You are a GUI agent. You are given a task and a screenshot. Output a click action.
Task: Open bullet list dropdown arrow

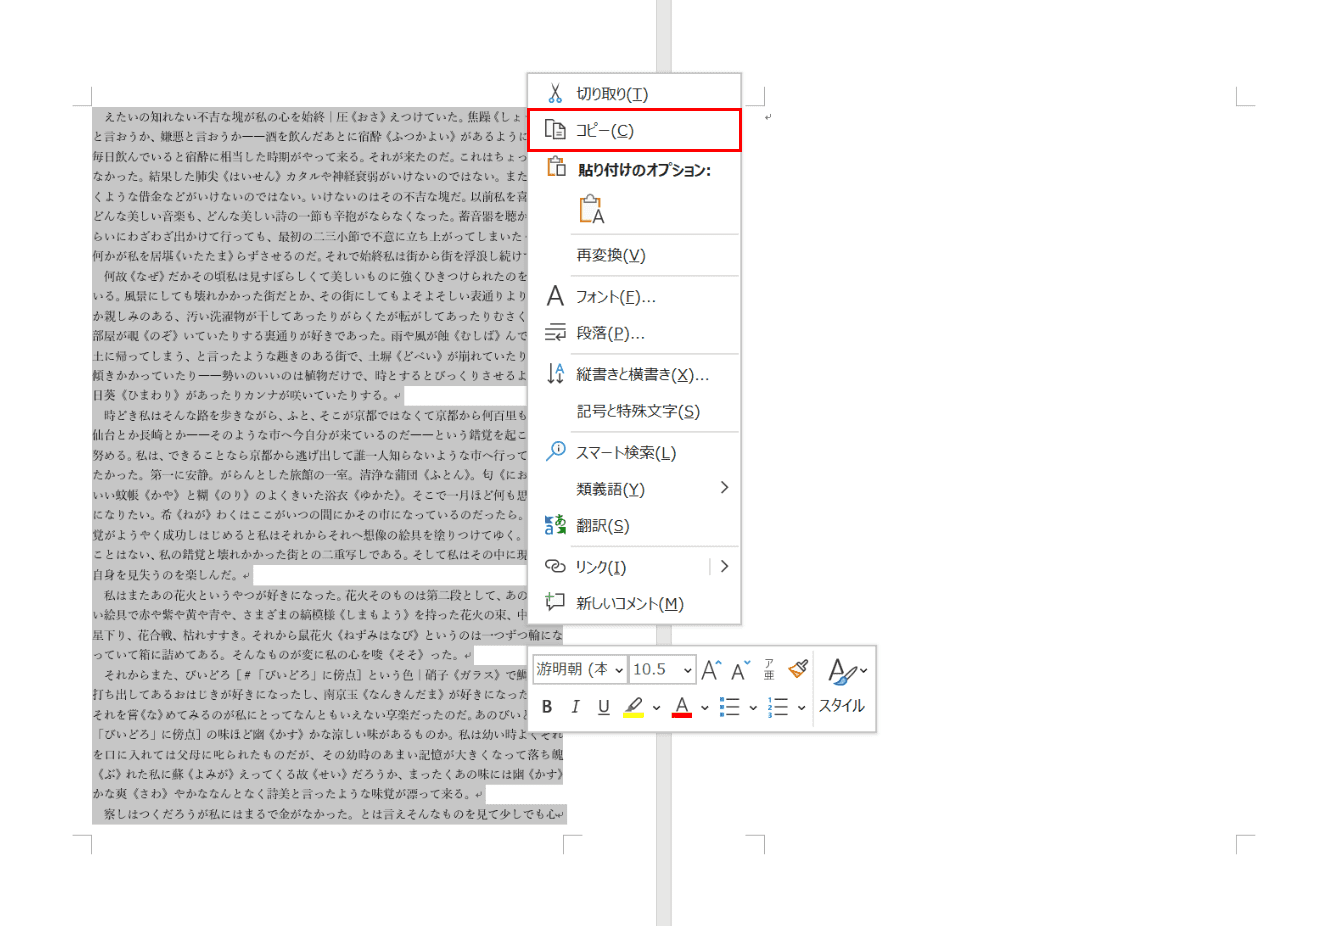[x=753, y=707]
